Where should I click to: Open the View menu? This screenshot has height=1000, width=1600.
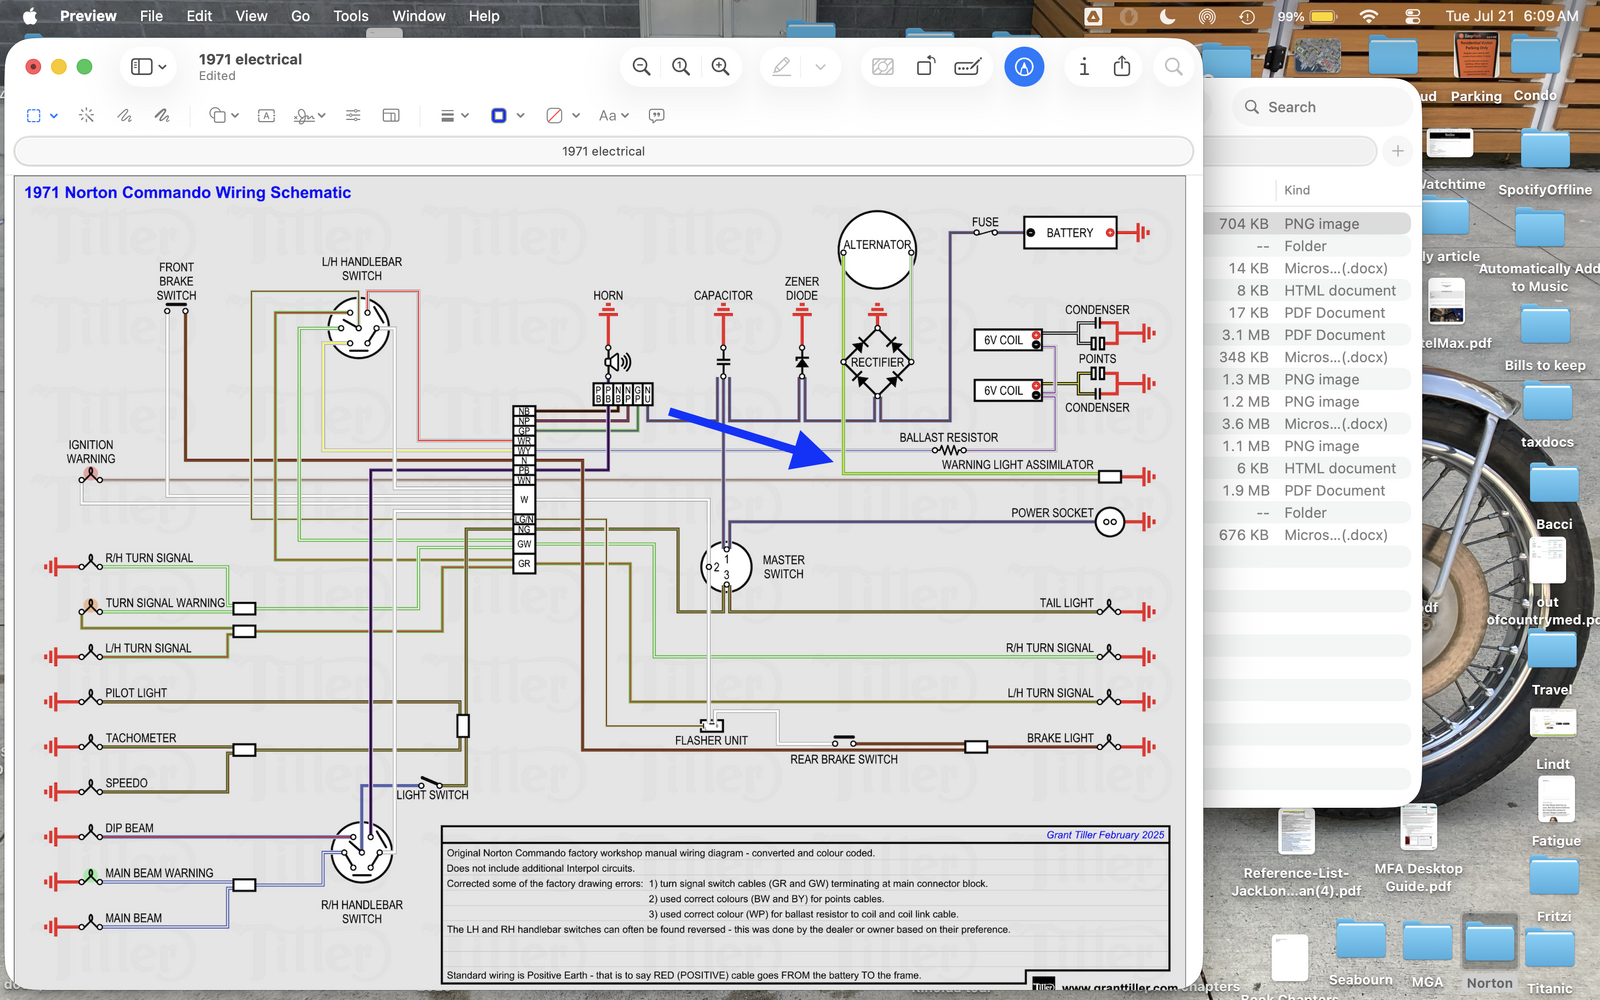tap(251, 16)
